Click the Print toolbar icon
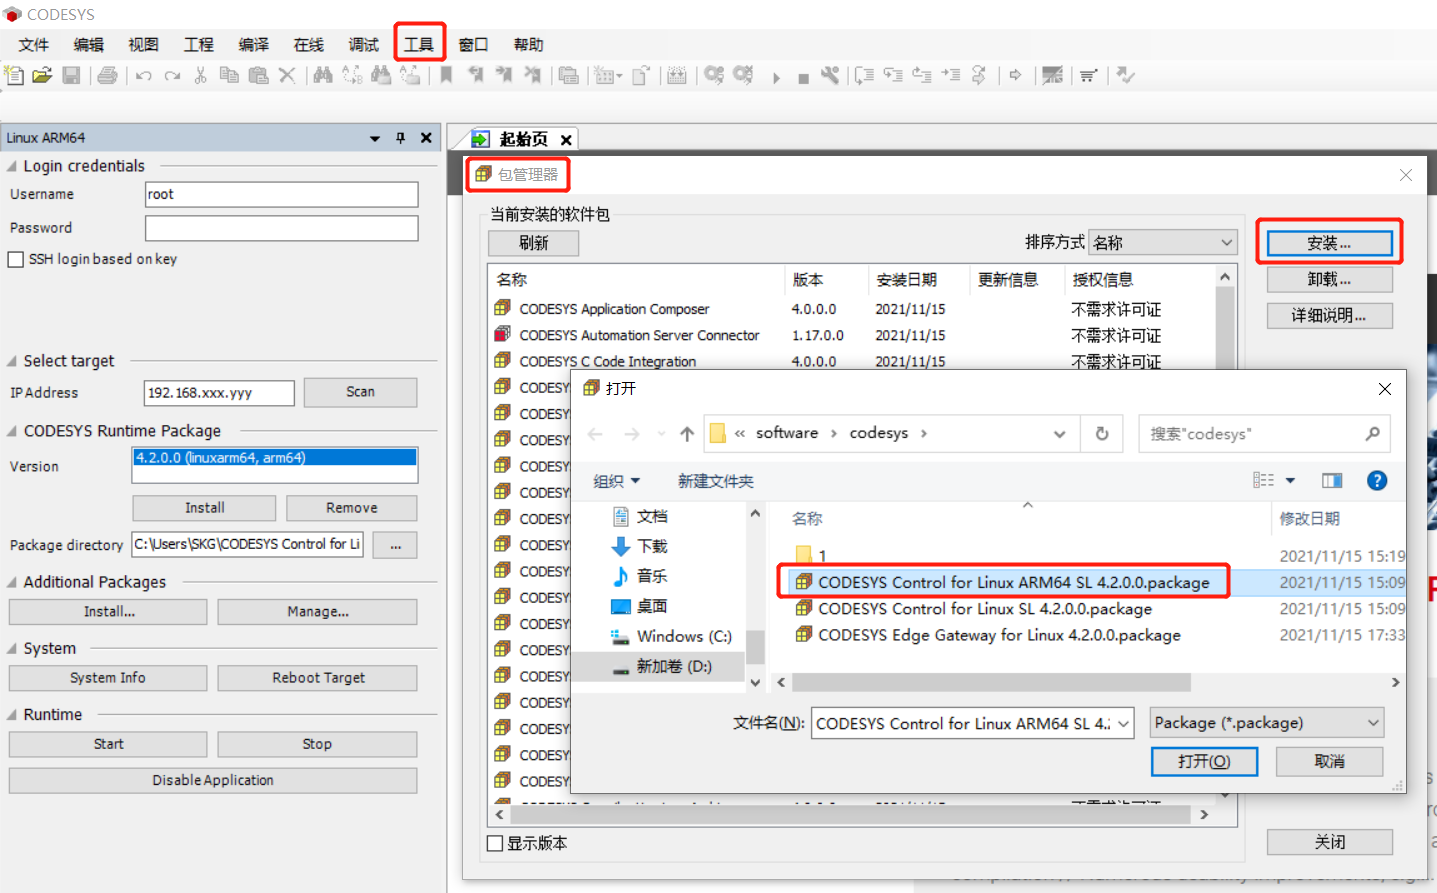The height and width of the screenshot is (893, 1437). (x=106, y=75)
